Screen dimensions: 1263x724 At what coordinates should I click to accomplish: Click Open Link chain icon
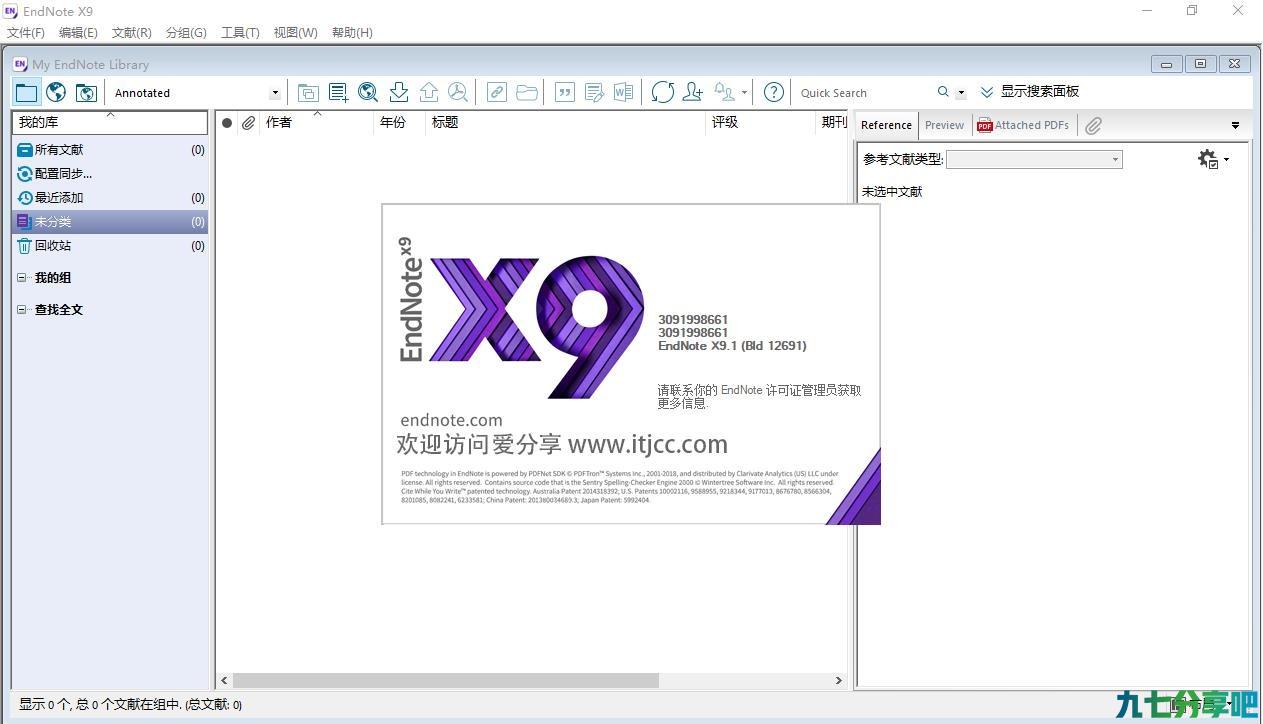(x=496, y=92)
